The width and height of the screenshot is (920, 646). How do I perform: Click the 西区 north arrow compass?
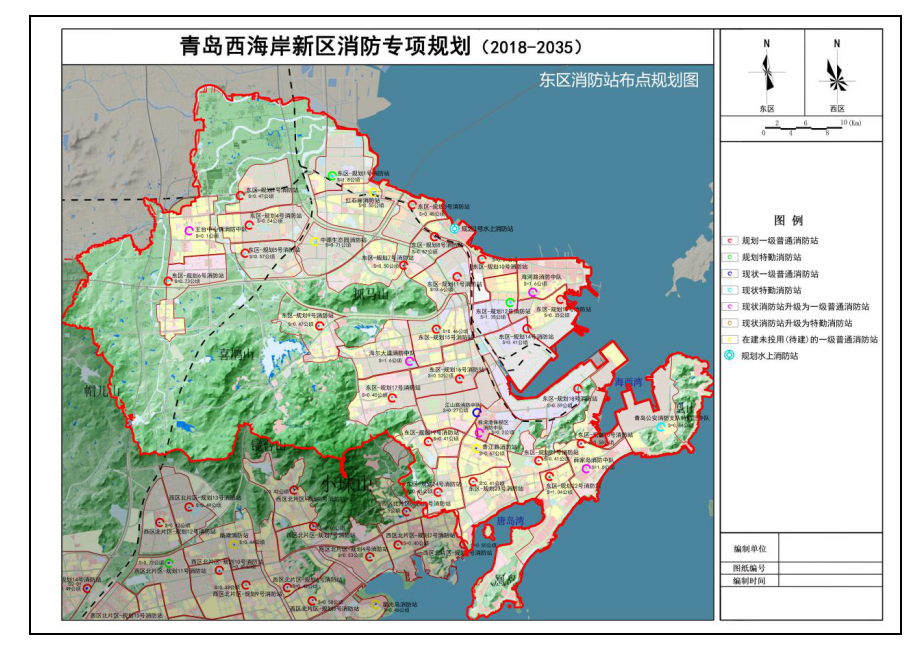click(x=836, y=74)
